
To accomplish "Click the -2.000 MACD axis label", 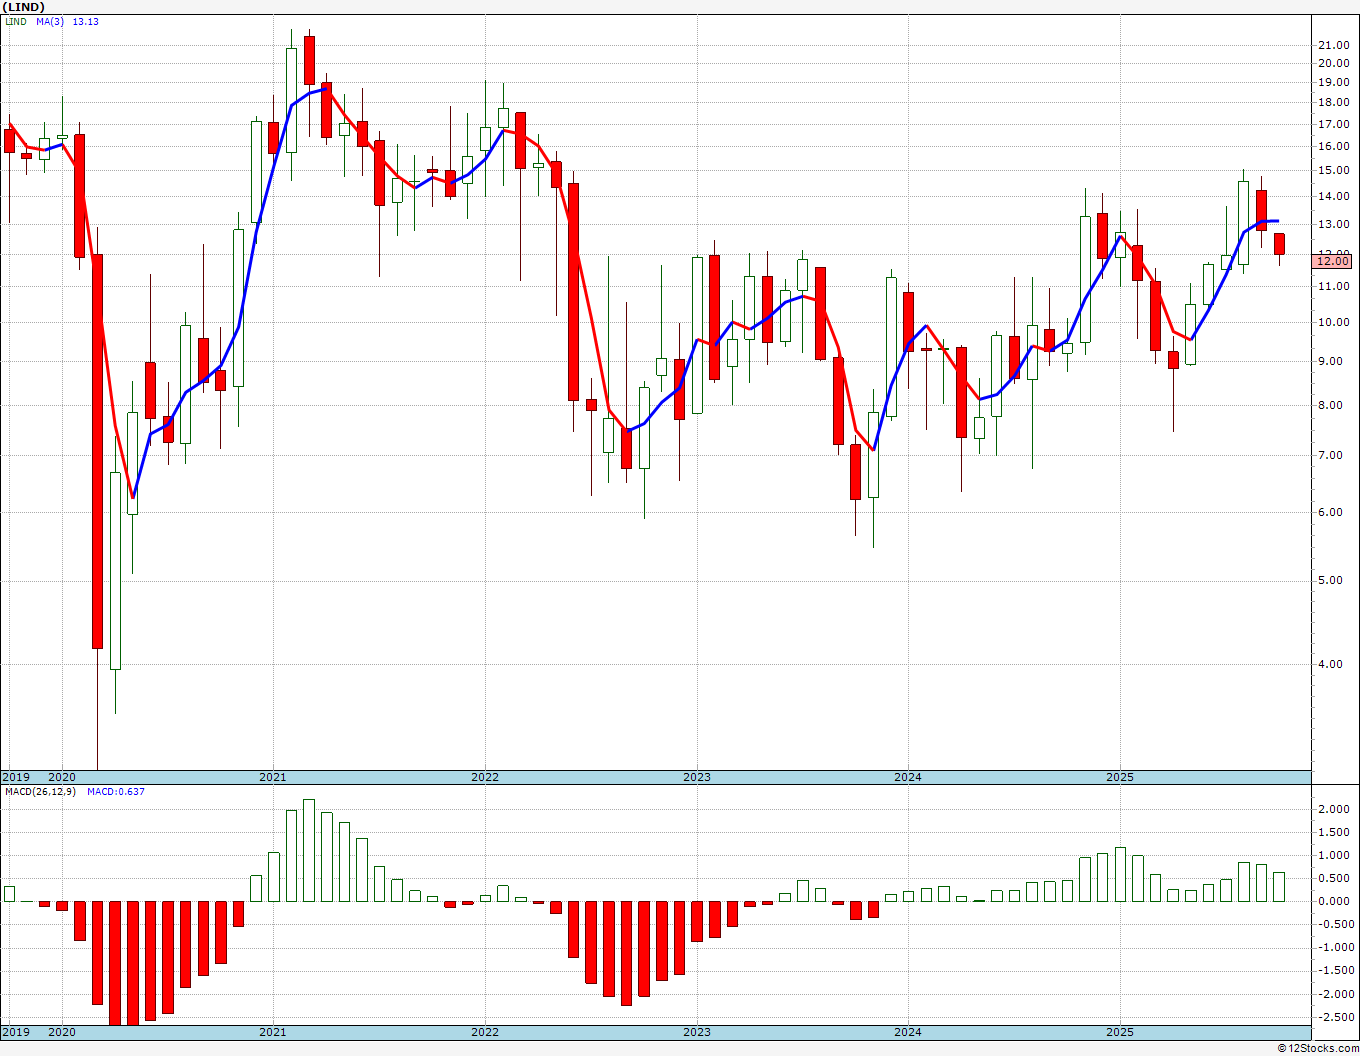I will click(x=1334, y=994).
